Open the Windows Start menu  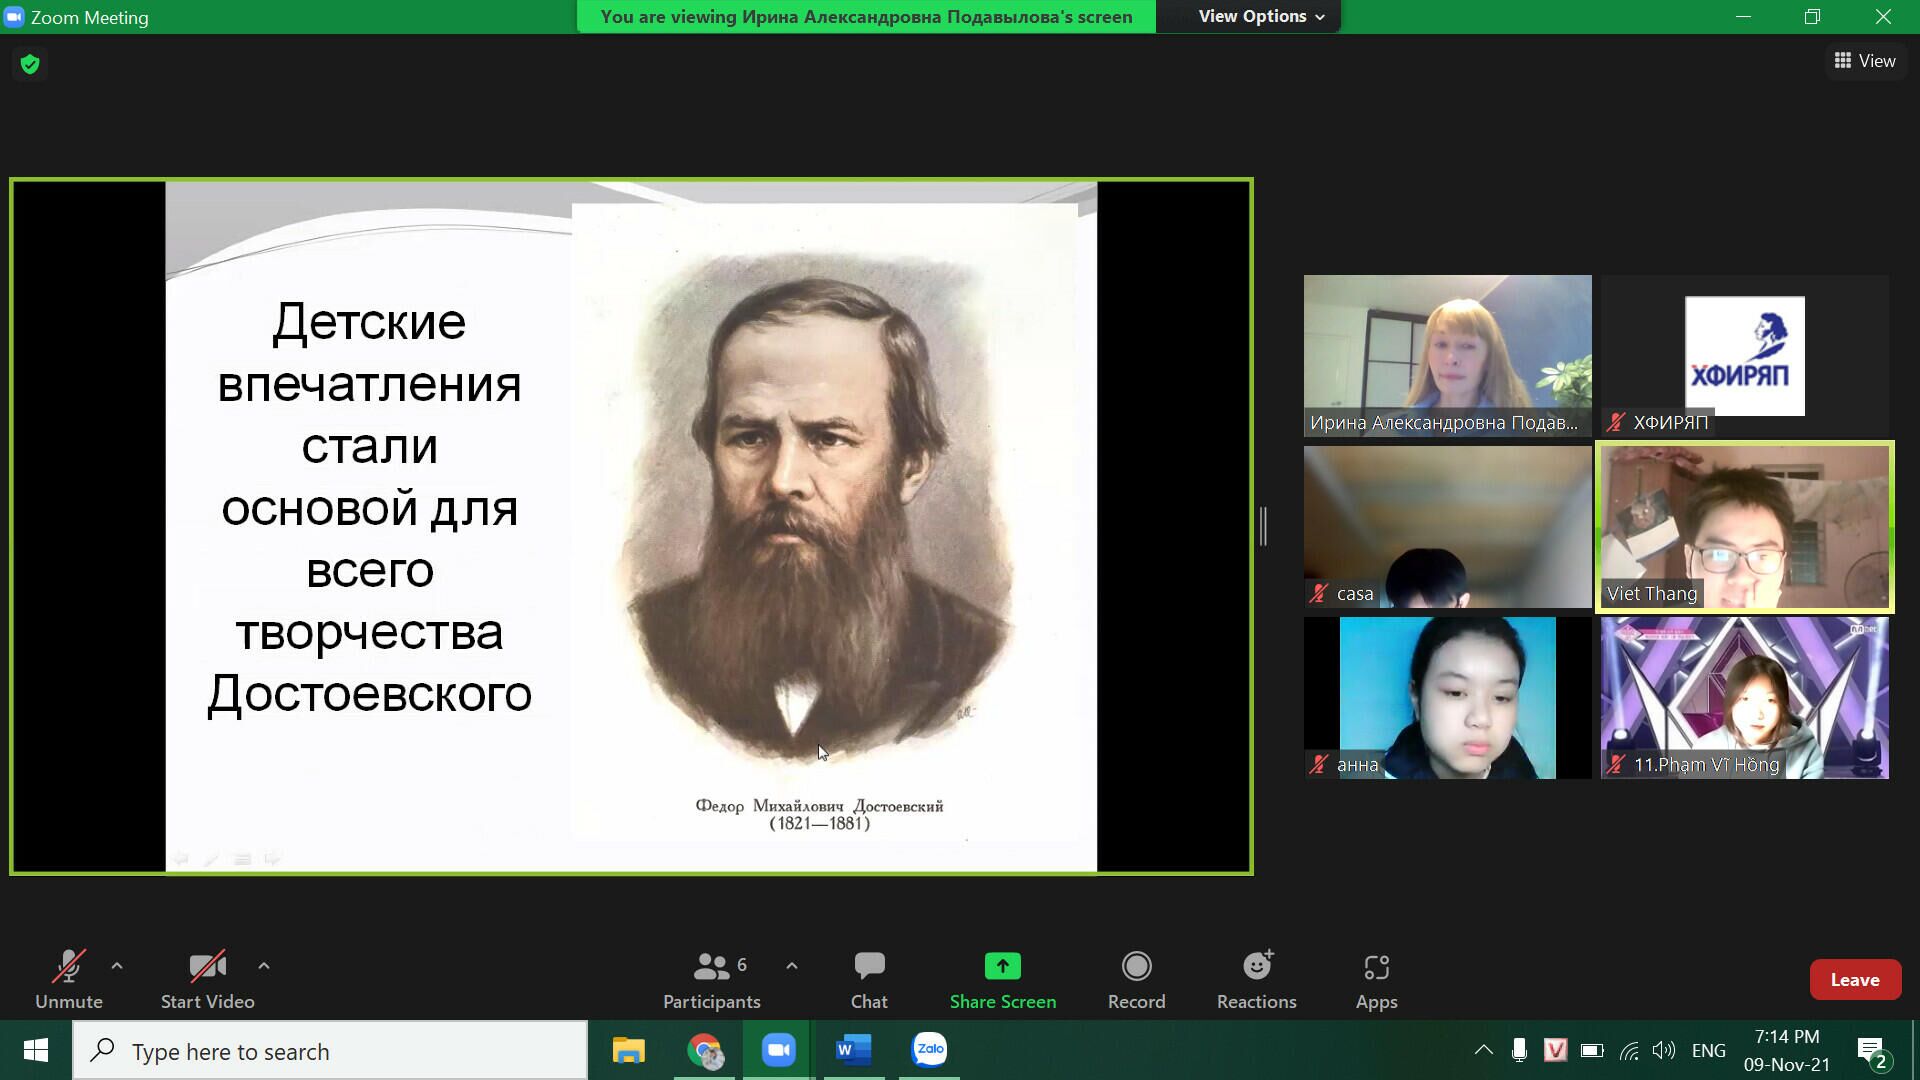click(x=36, y=1050)
